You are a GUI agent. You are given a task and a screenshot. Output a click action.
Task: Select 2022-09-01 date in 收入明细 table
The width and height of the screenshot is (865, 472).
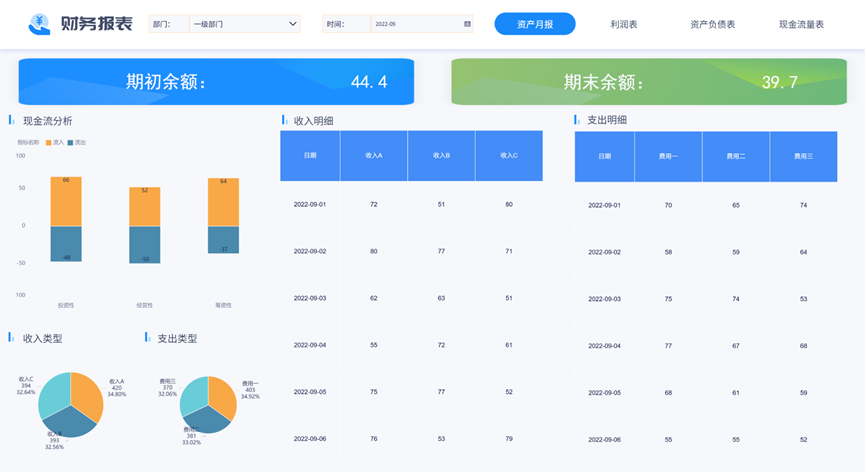pyautogui.click(x=310, y=205)
